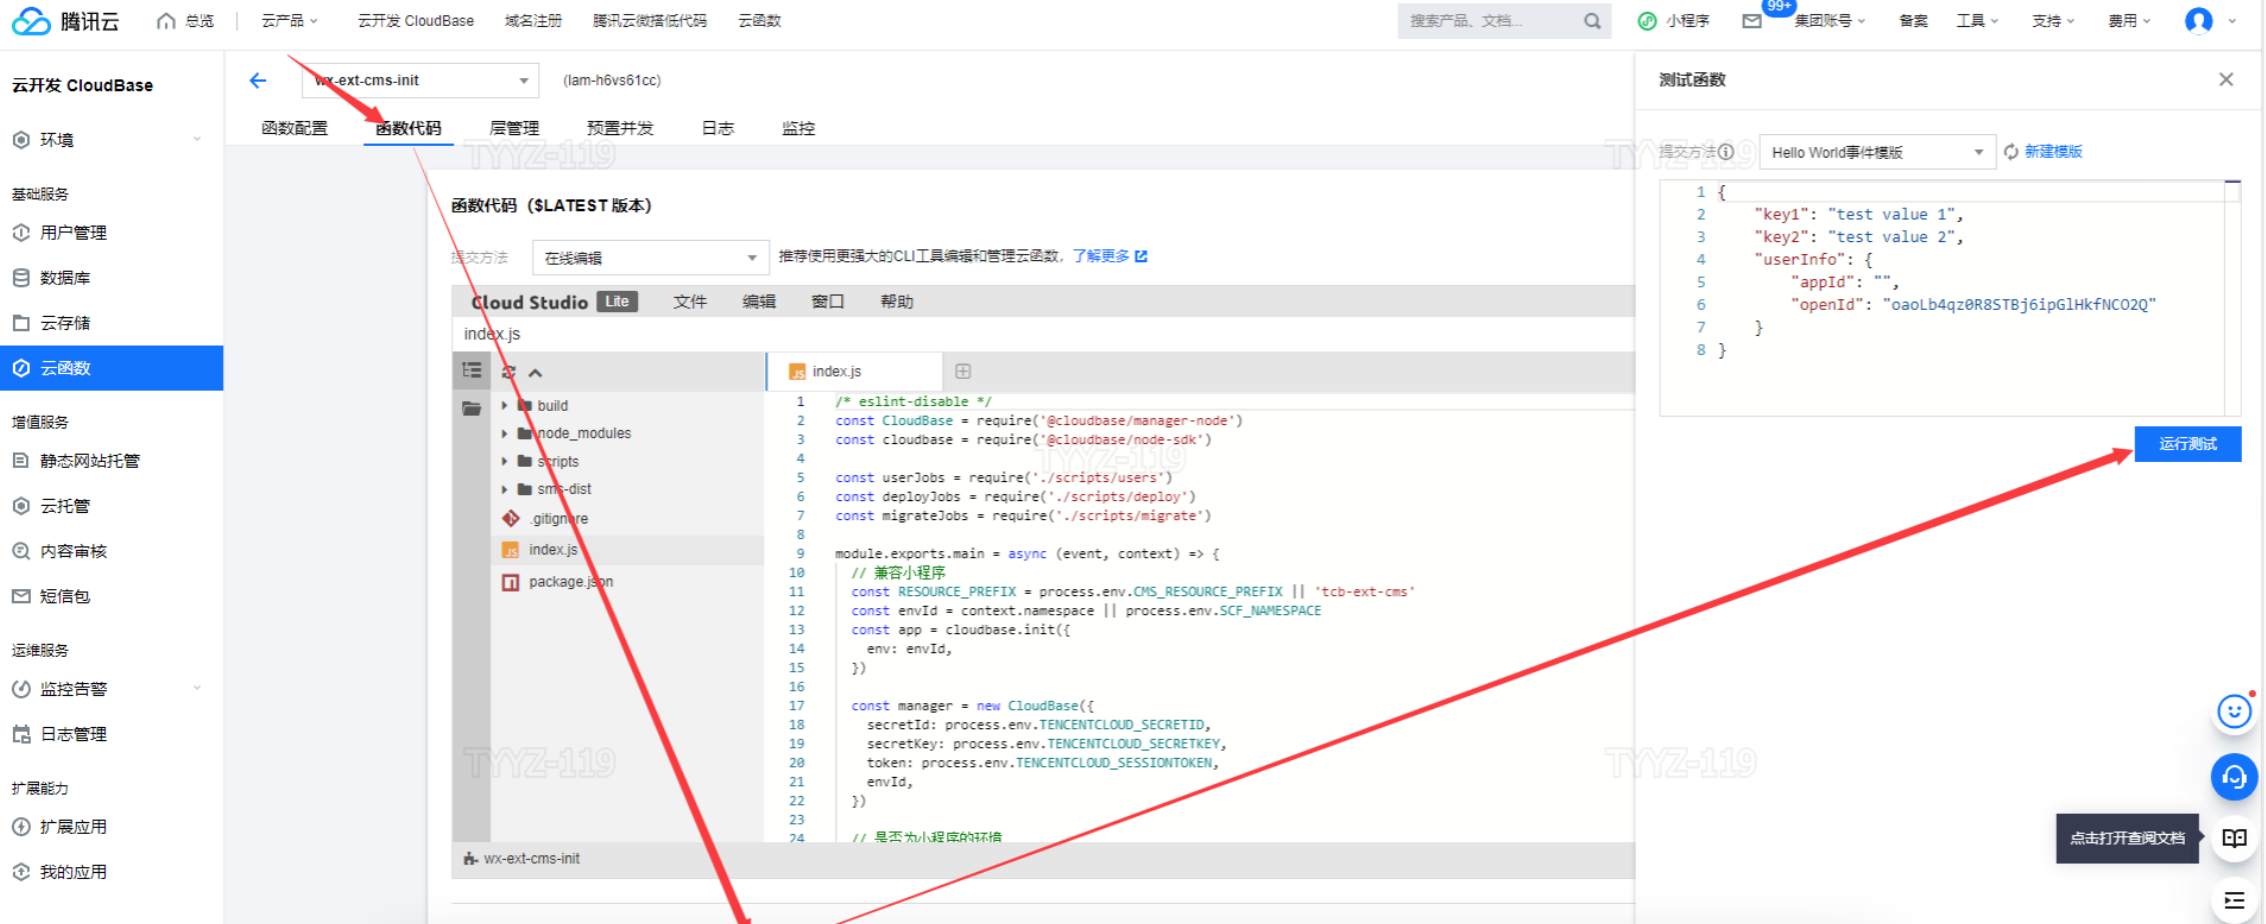Image resolution: width=2266 pixels, height=924 pixels.
Task: Open 扩展应用 in the sidebar
Action: pos(111,826)
